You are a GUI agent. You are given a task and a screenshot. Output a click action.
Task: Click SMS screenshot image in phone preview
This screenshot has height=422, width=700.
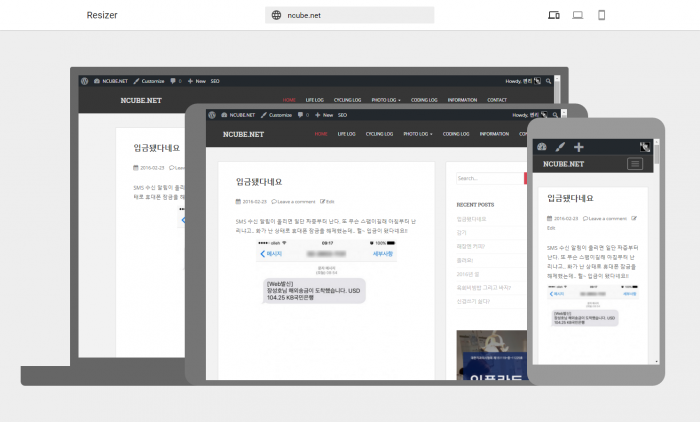point(593,306)
